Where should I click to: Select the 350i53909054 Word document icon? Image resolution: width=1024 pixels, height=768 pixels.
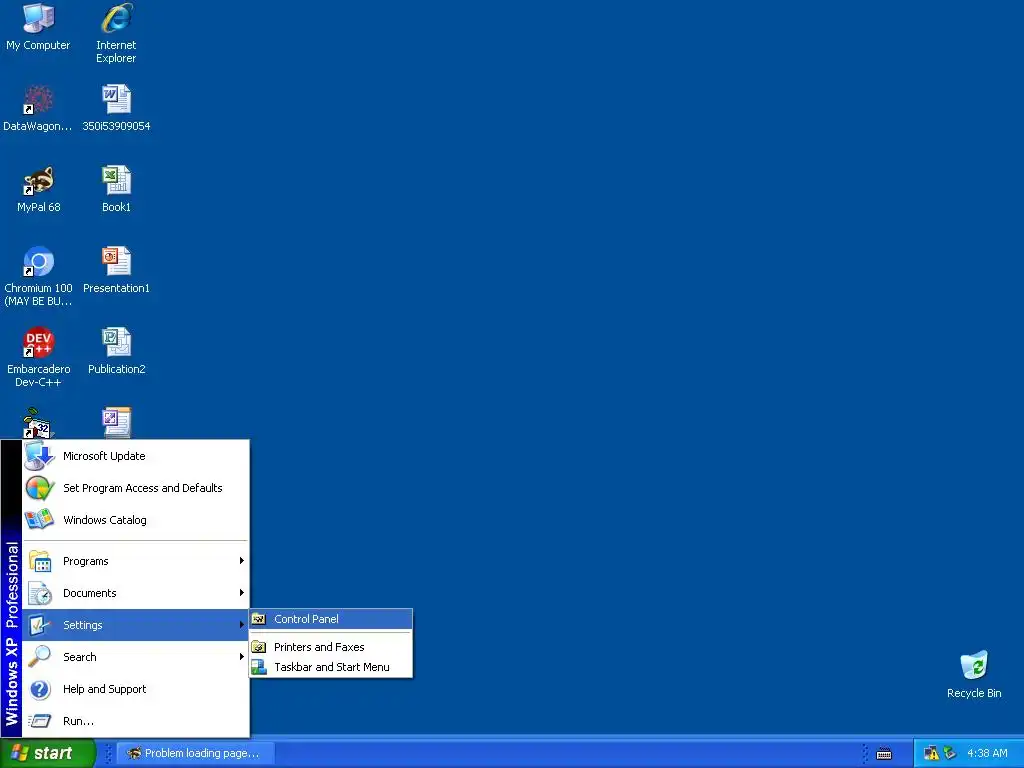point(116,100)
